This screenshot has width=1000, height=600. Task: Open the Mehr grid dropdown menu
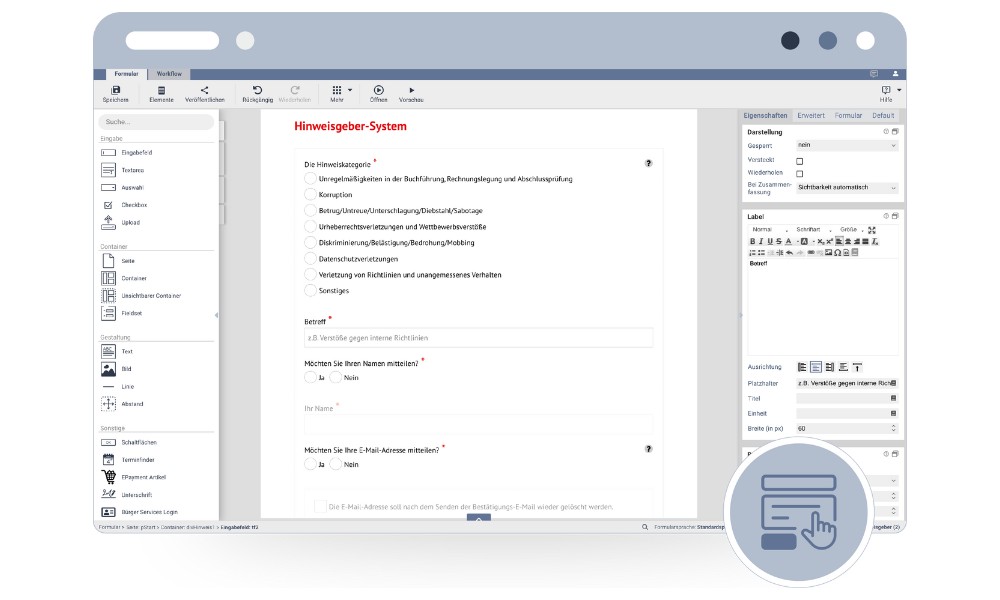click(x=341, y=91)
